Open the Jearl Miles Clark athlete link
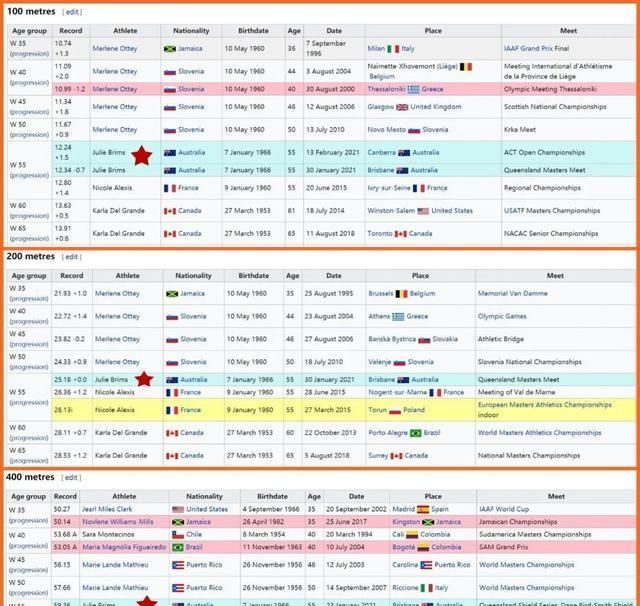The image size is (640, 606). click(x=107, y=509)
